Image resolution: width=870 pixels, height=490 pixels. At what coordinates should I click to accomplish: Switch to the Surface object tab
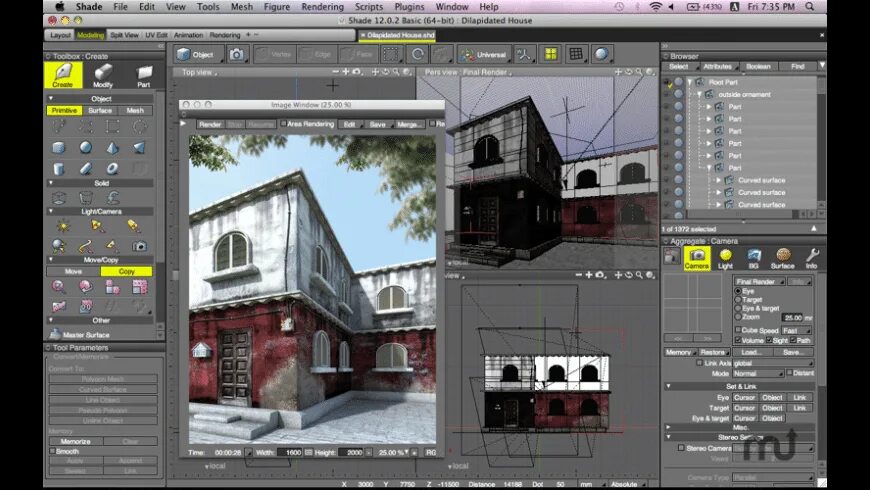point(100,110)
